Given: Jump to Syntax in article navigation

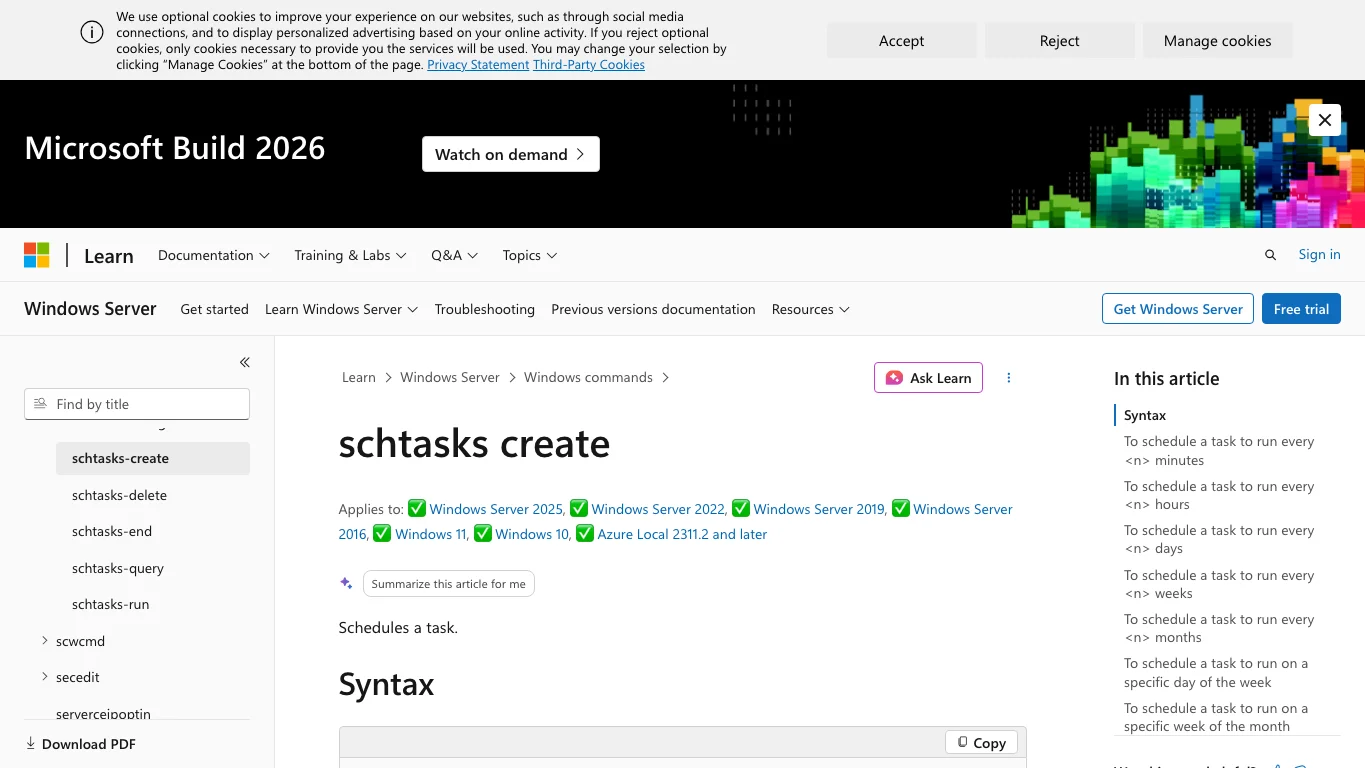Looking at the screenshot, I should [x=1145, y=415].
